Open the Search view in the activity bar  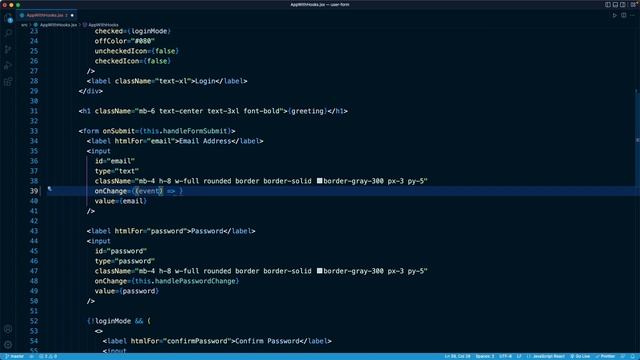(x=8, y=33)
